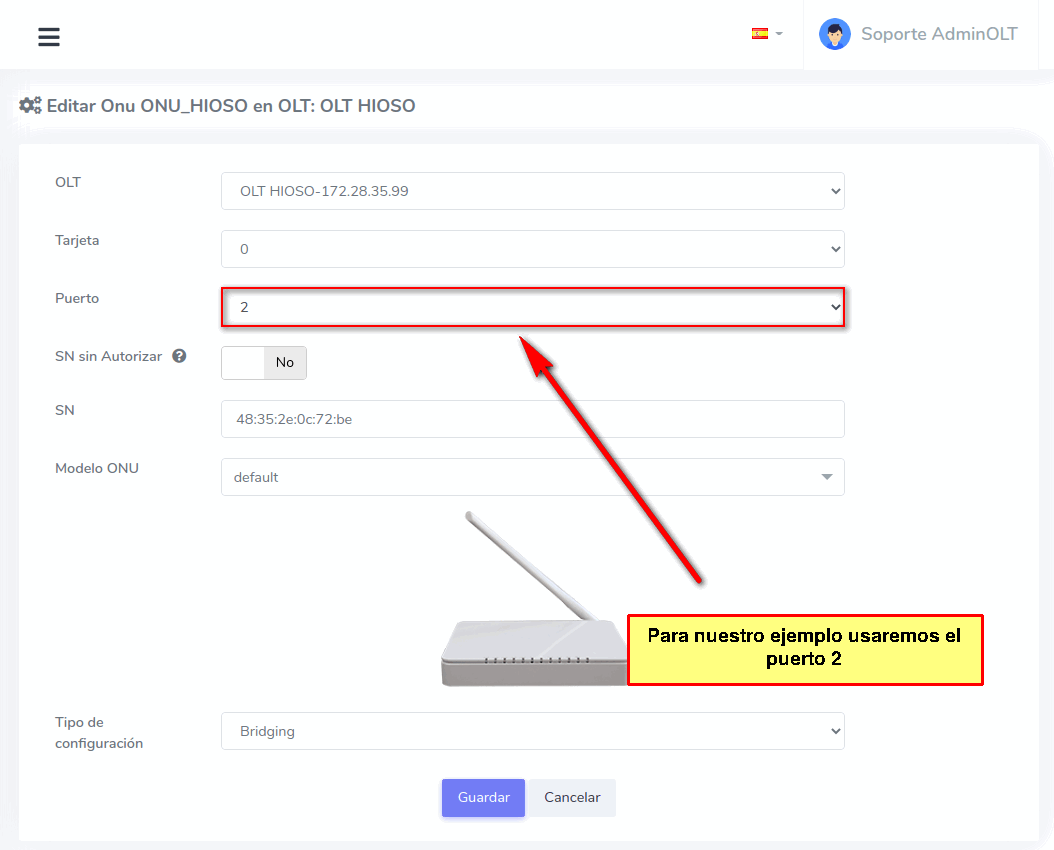The image size is (1054, 850).
Task: Click the user avatar icon
Action: [834, 34]
